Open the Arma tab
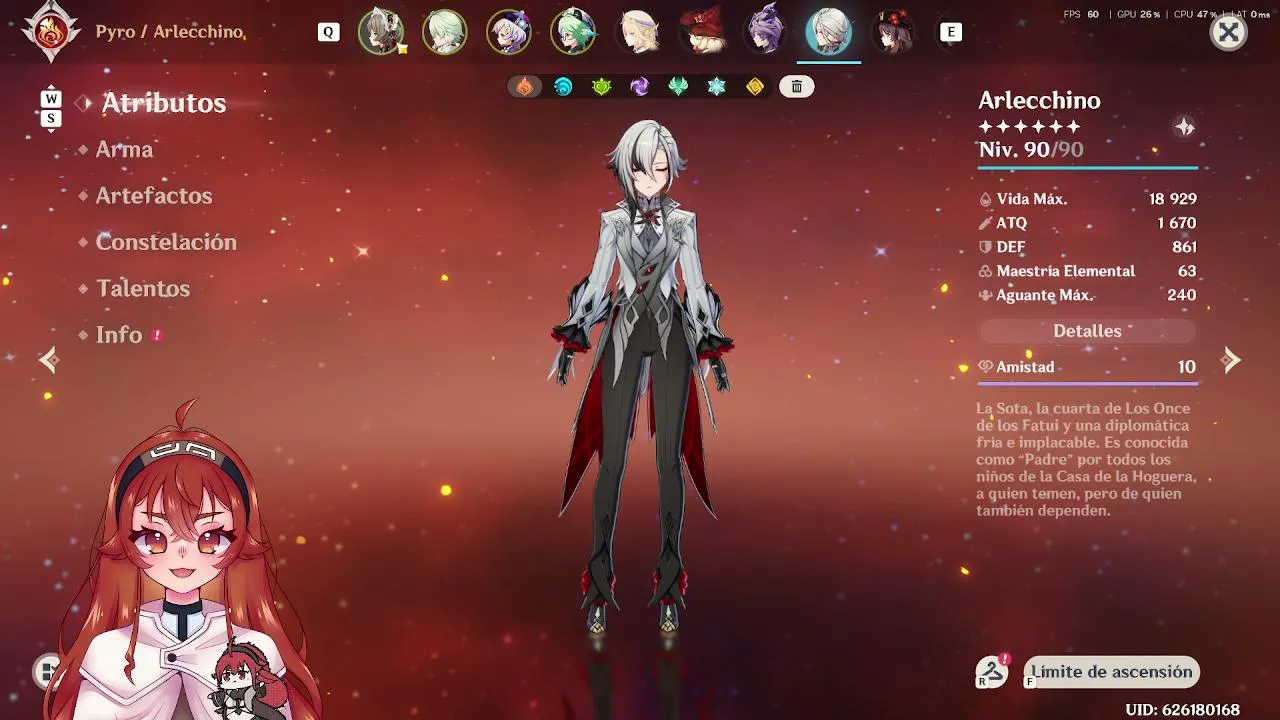The width and height of the screenshot is (1280, 720). point(124,149)
